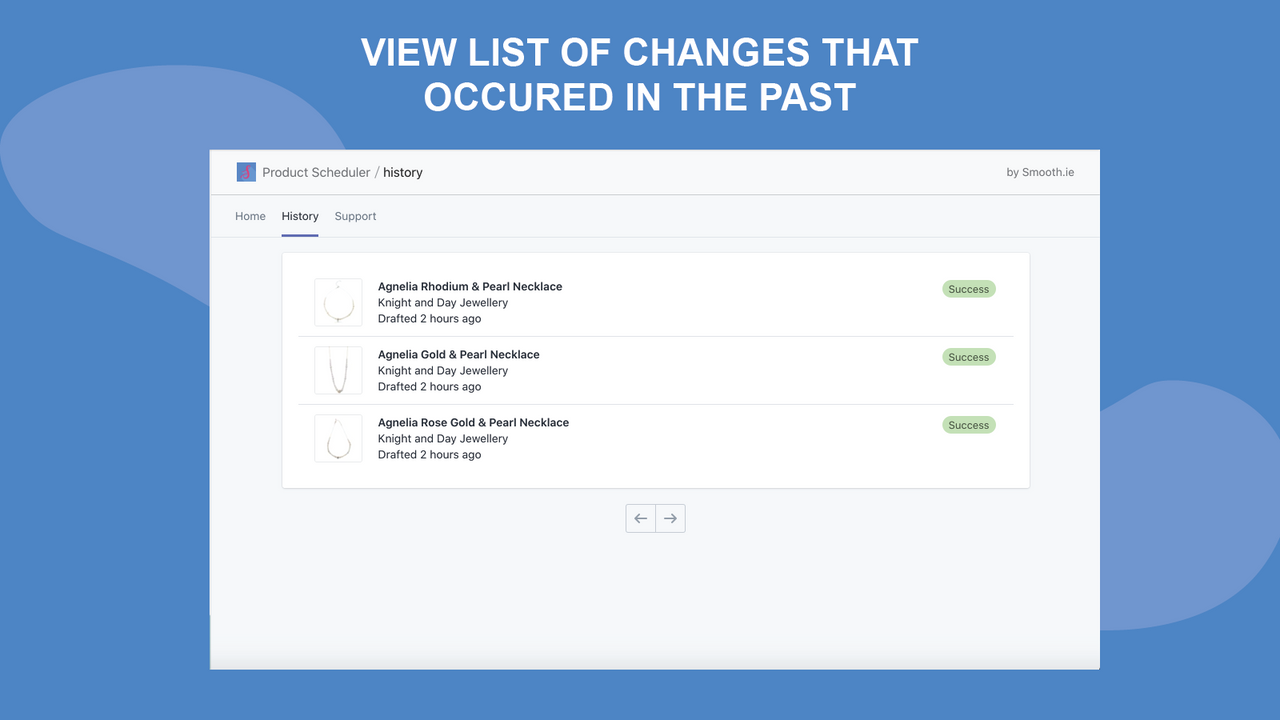Screen dimensions: 1280x720
Task: Go to previous page using left arrow
Action: [x=640, y=518]
